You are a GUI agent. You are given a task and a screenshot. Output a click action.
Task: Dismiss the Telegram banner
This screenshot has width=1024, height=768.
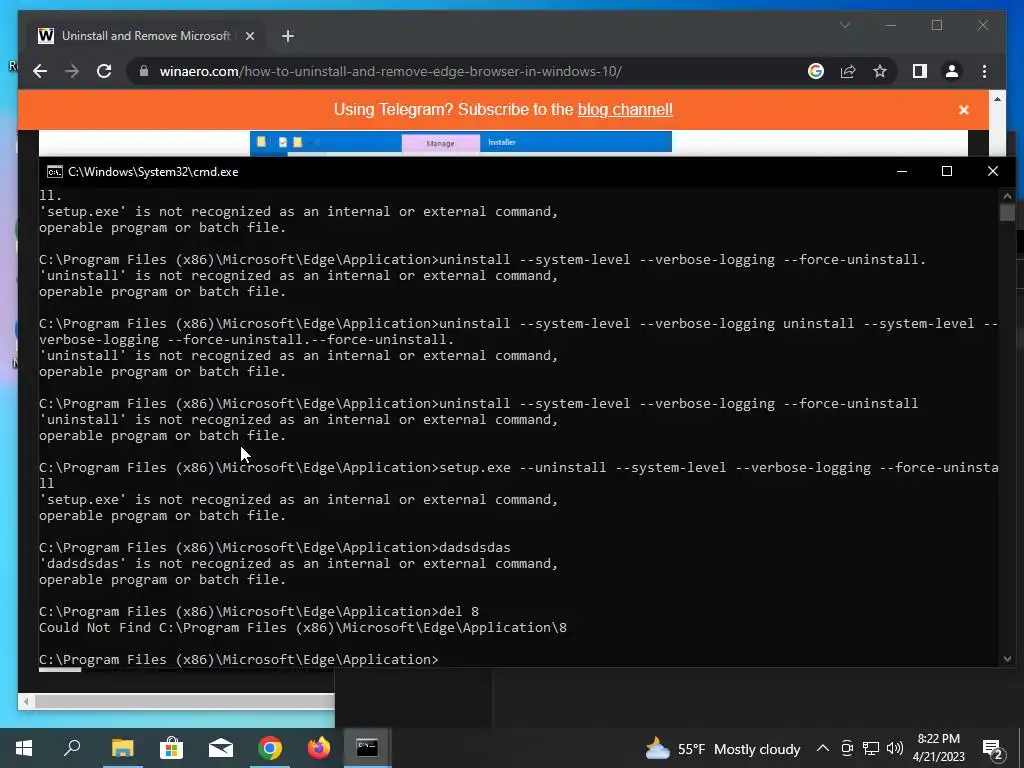pos(964,110)
